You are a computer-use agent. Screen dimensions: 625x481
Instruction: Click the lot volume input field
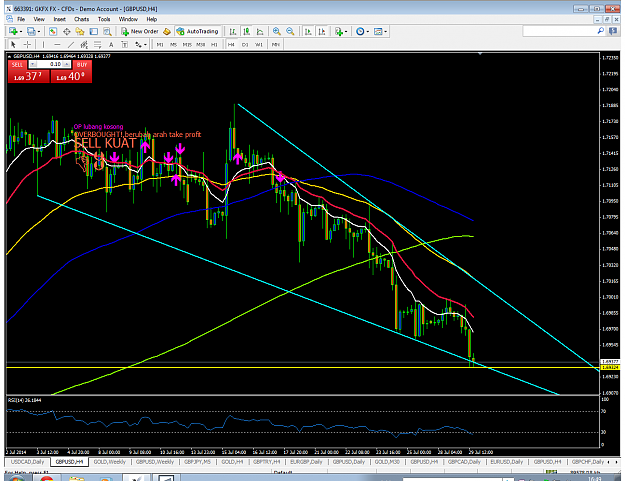click(50, 64)
